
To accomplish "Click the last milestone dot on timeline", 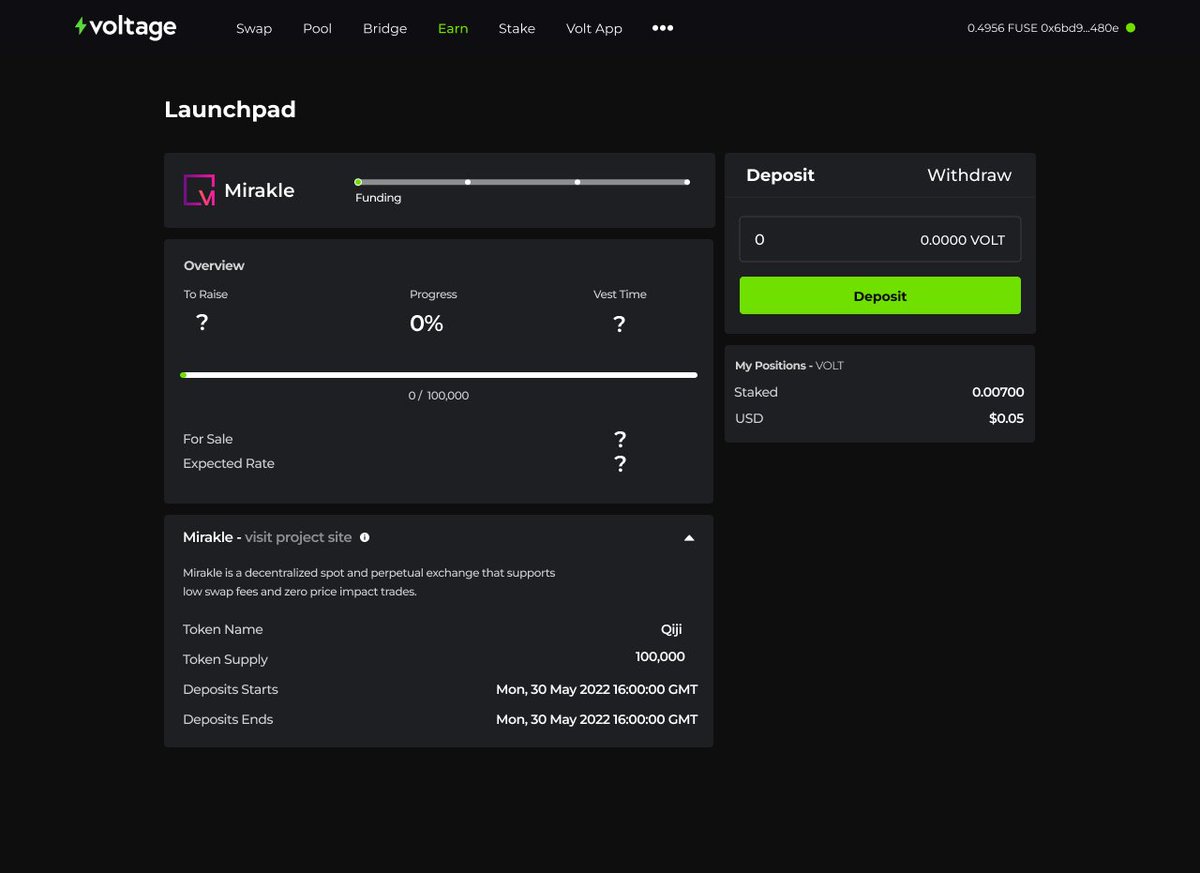I will click(x=687, y=182).
